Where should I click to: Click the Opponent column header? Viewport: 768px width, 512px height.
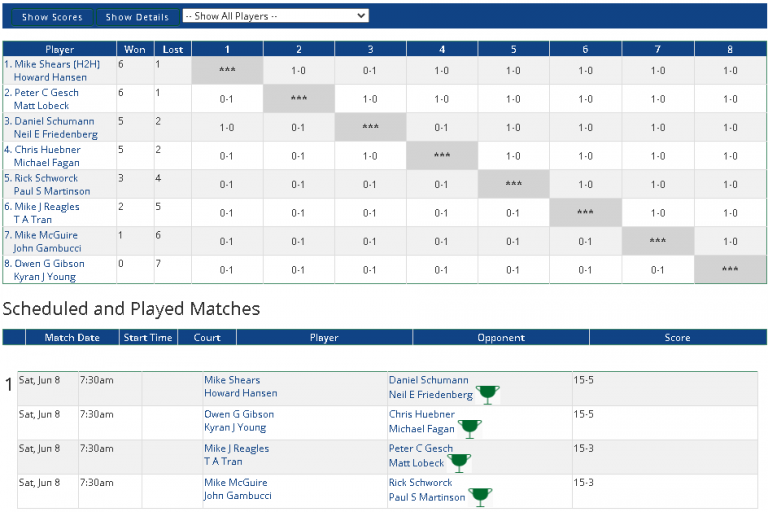coord(501,338)
